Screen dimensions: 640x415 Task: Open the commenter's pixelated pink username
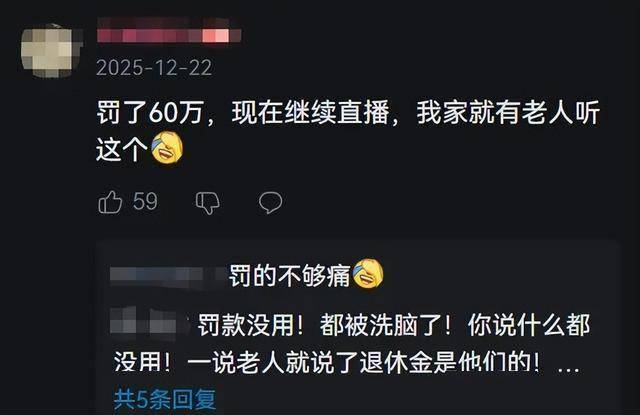pyautogui.click(x=169, y=34)
